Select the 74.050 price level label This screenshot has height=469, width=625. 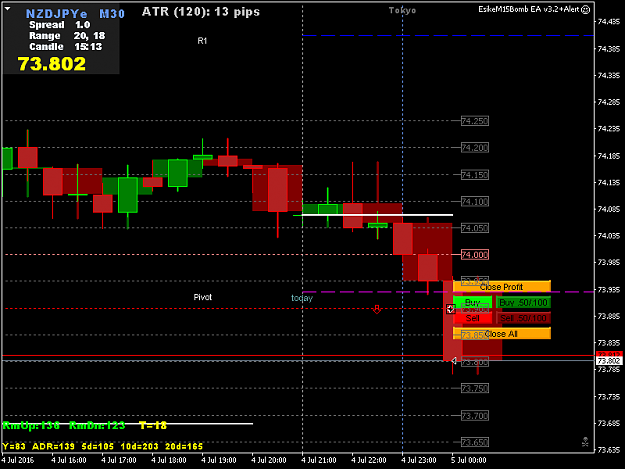click(x=474, y=228)
